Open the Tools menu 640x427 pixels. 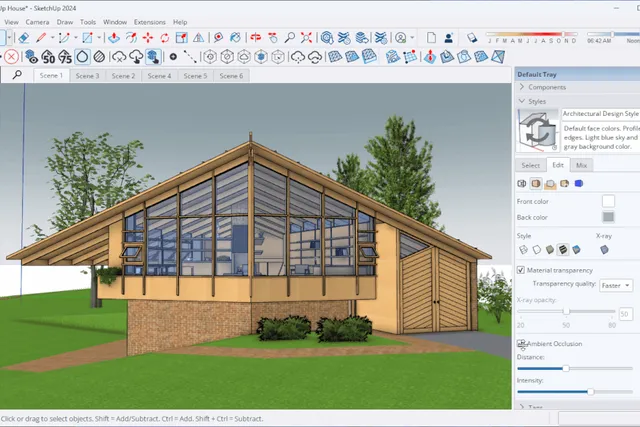[x=88, y=22]
